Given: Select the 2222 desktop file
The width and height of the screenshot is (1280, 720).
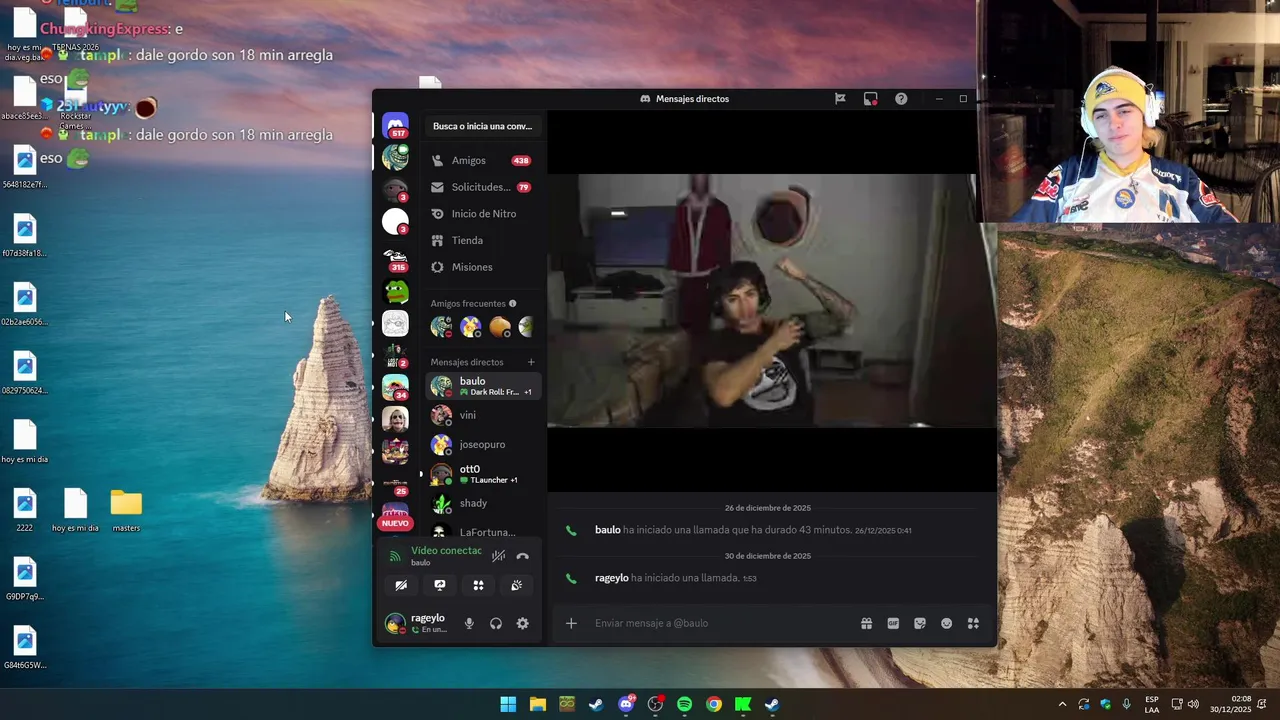Looking at the screenshot, I should point(25,511).
